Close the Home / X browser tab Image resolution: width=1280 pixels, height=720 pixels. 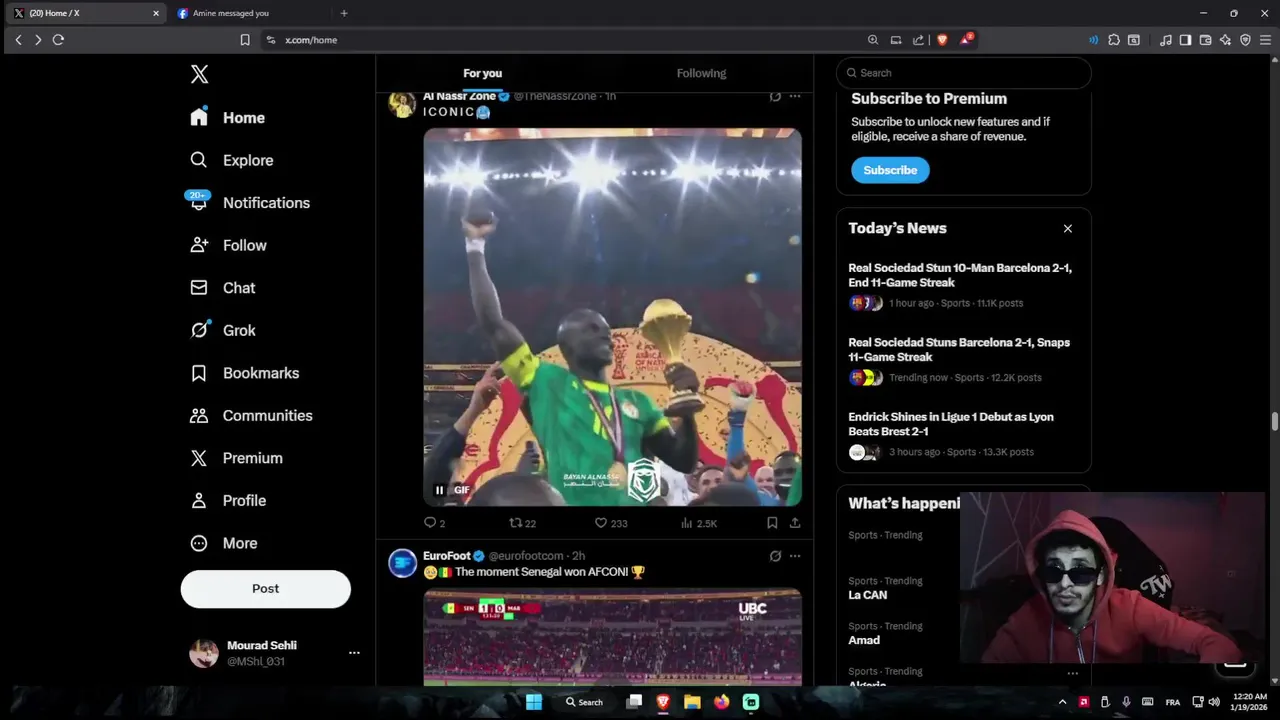point(156,13)
